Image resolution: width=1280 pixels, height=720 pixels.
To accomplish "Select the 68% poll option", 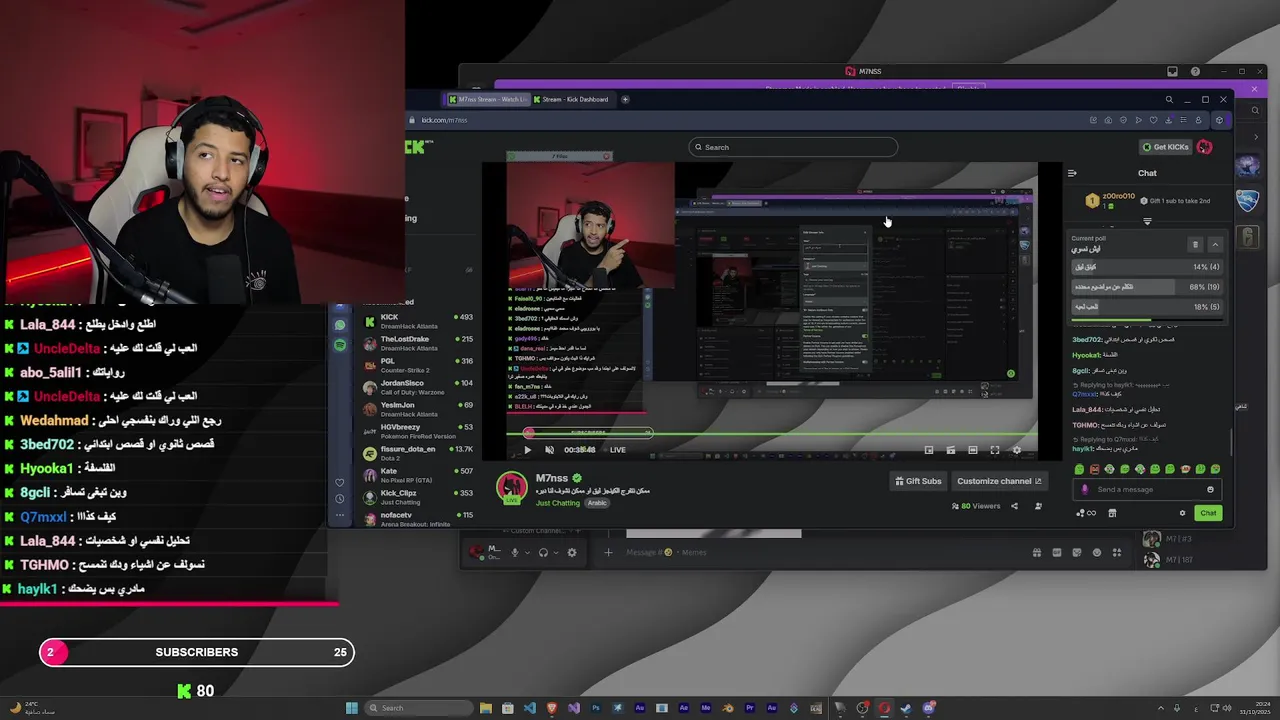I will [1147, 287].
